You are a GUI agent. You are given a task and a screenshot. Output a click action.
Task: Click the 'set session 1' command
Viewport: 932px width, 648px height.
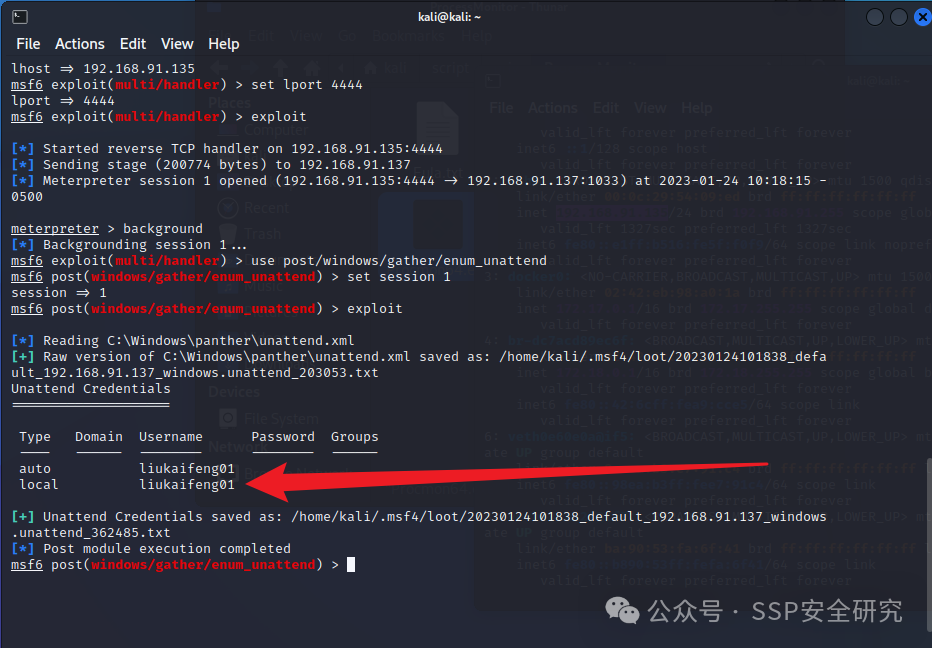(399, 277)
